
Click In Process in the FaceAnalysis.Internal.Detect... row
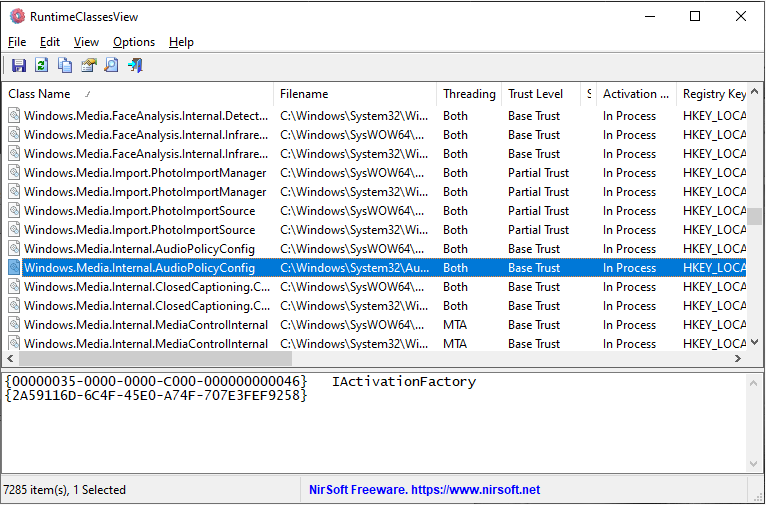(x=629, y=116)
